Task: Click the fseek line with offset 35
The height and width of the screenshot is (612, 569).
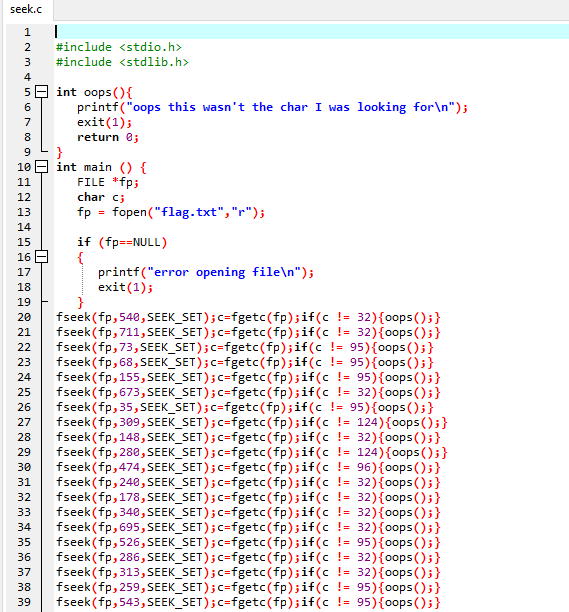Action: click(x=245, y=407)
